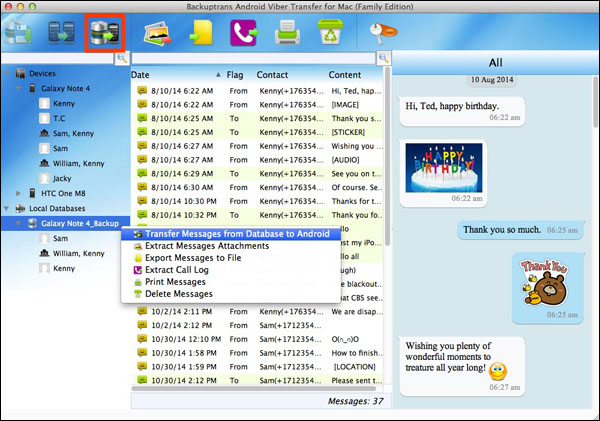The image size is (600, 421).
Task: Click the left sidebar search field
Action: click(x=58, y=58)
